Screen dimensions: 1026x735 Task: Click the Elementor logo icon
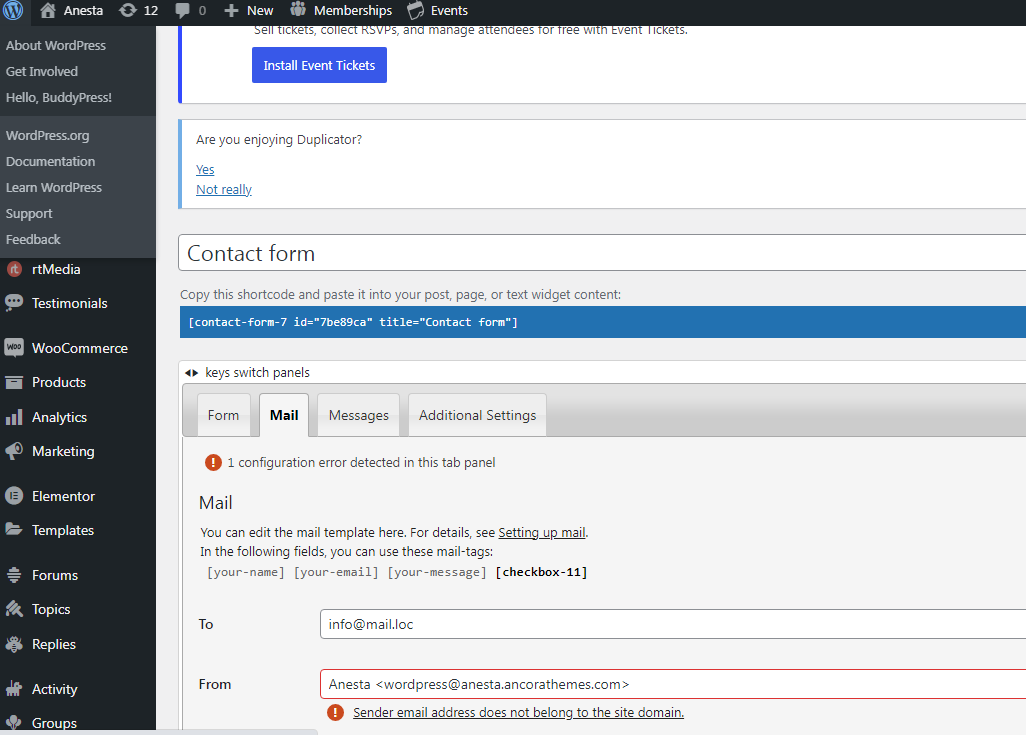coord(14,496)
